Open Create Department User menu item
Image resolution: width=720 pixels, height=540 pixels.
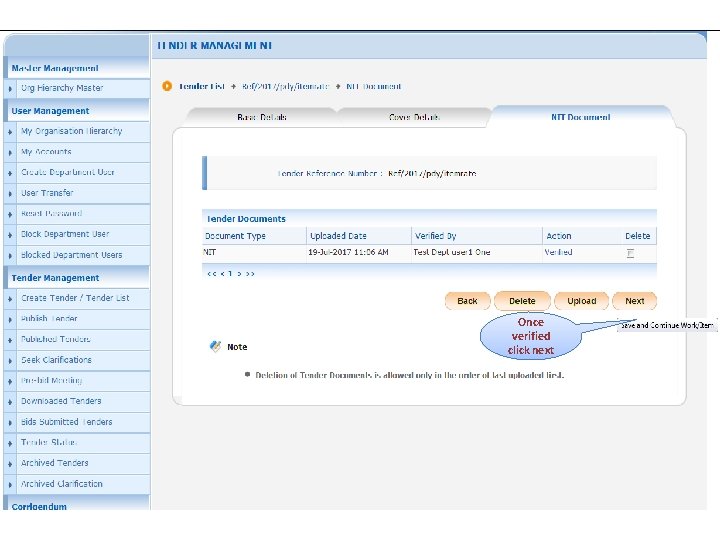pos(68,172)
